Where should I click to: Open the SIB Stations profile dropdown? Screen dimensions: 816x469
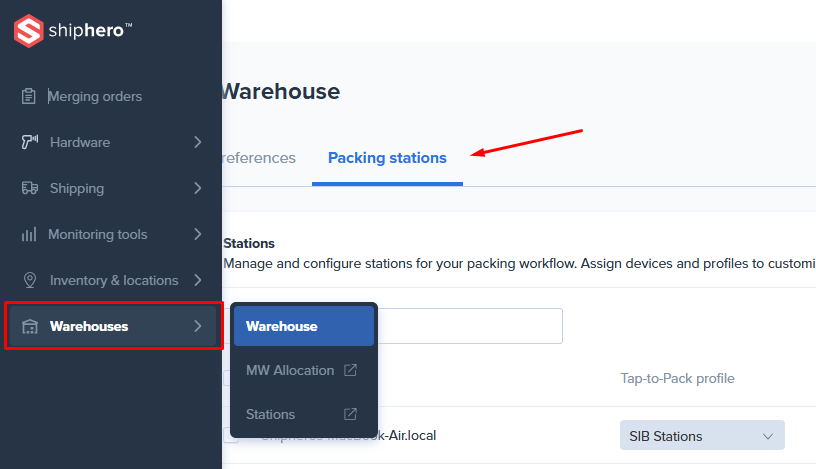coord(702,436)
